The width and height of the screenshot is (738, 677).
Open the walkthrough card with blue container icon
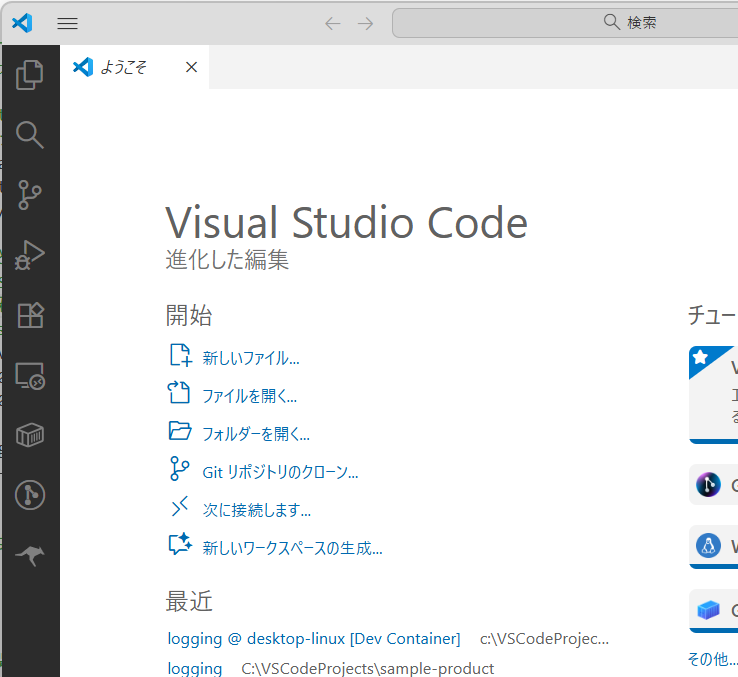pos(714,611)
